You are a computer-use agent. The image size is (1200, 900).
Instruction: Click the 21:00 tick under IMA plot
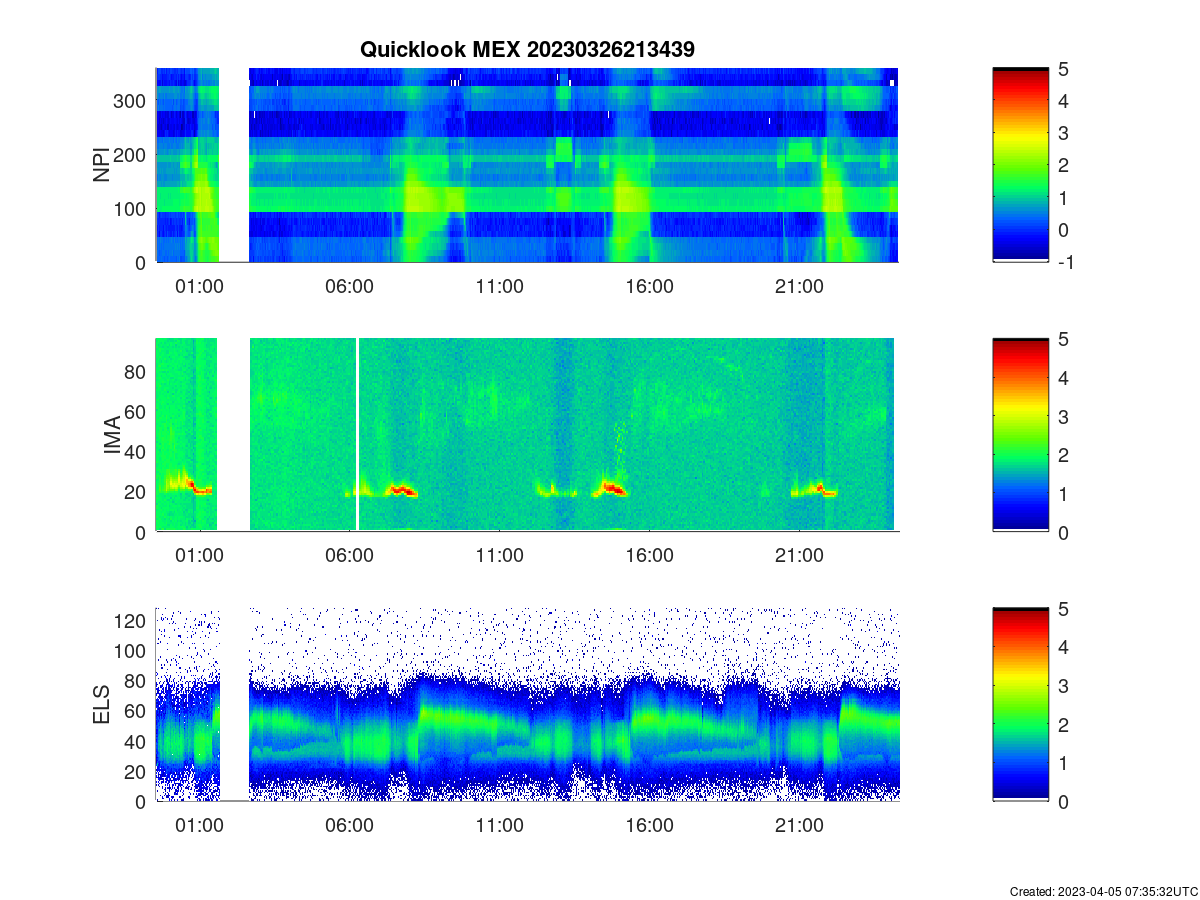[x=800, y=556]
